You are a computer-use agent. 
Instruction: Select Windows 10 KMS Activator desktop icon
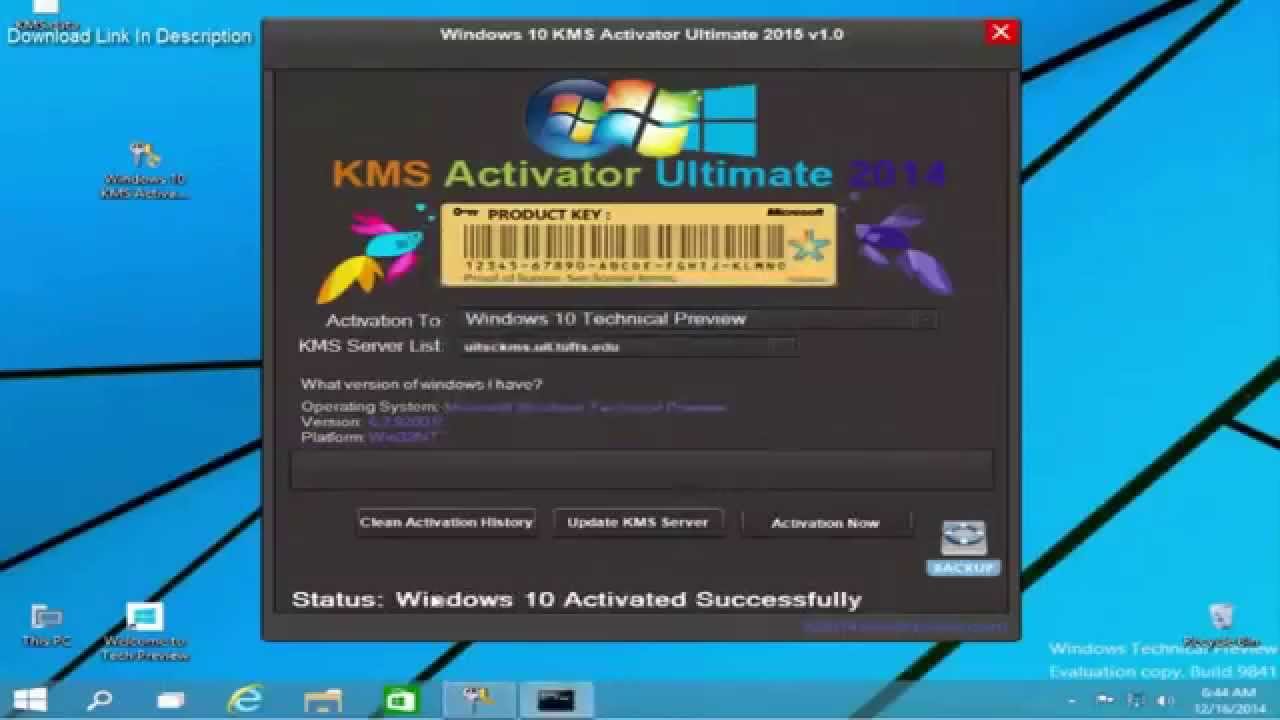145,171
